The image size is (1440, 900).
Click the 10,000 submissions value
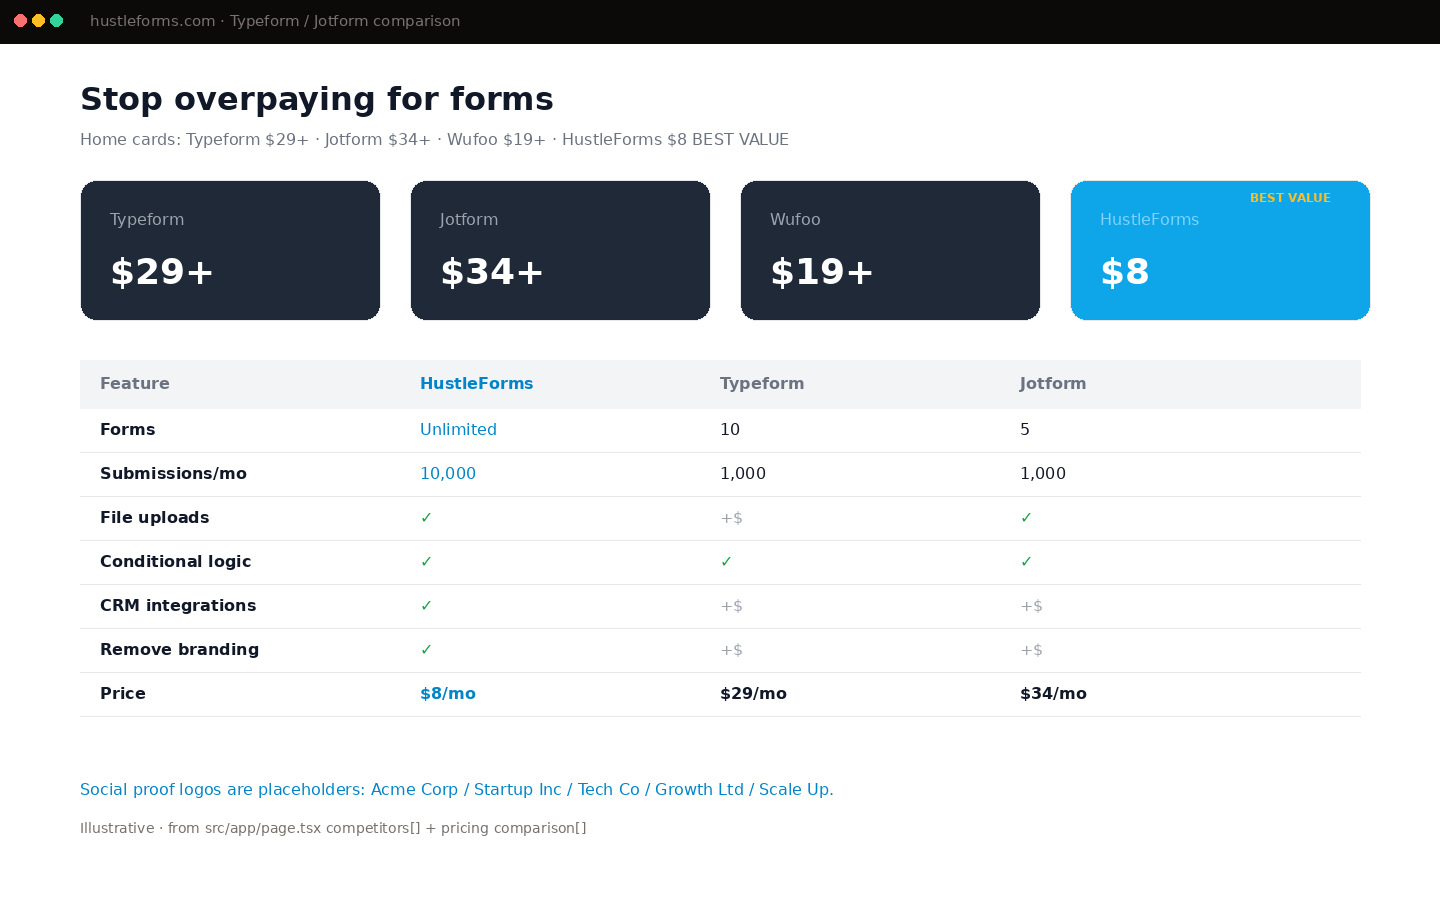(x=448, y=474)
